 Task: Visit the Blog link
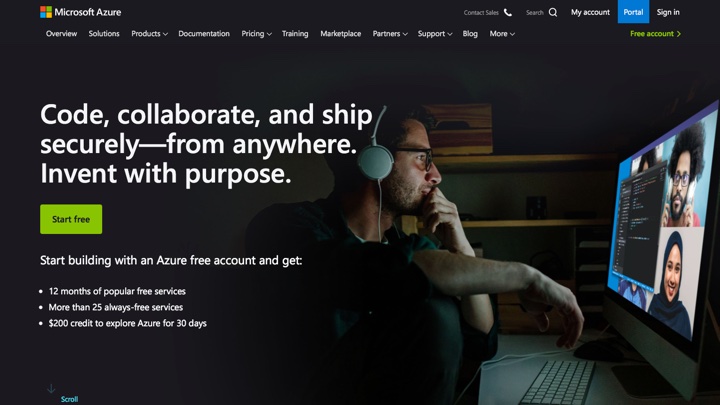(x=470, y=34)
